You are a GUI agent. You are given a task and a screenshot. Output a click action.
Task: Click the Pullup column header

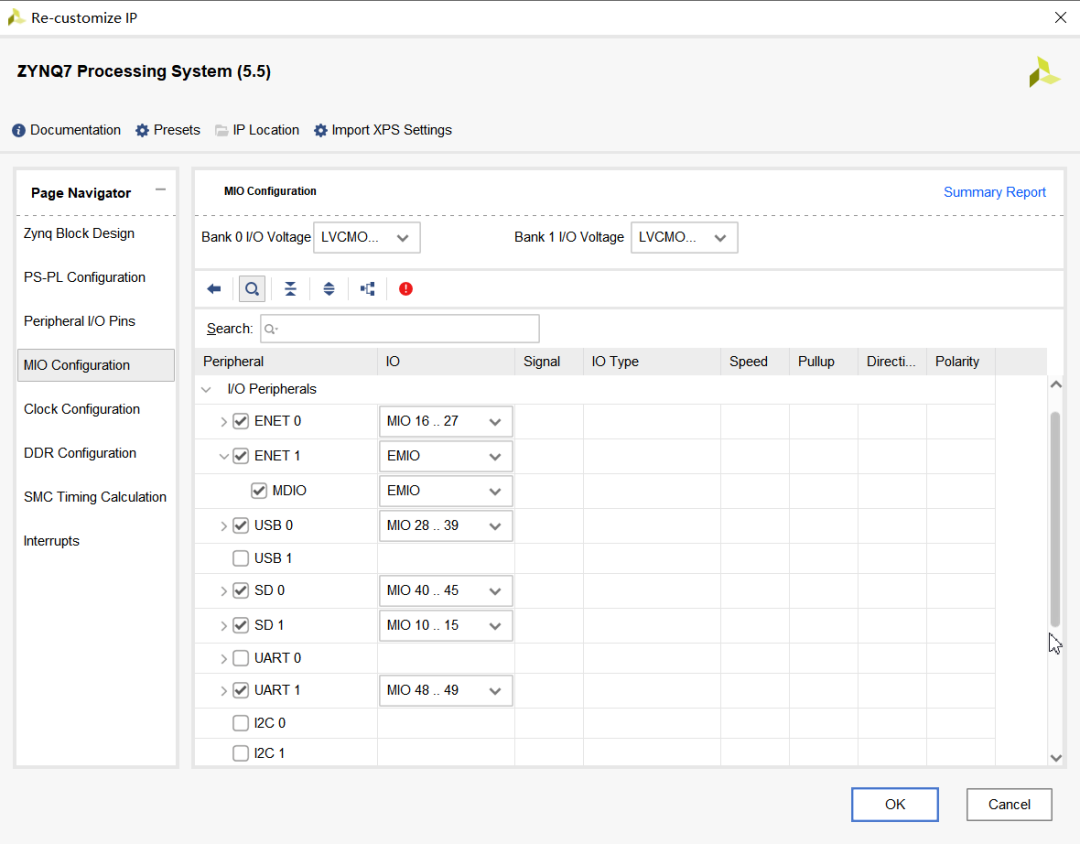tap(823, 362)
